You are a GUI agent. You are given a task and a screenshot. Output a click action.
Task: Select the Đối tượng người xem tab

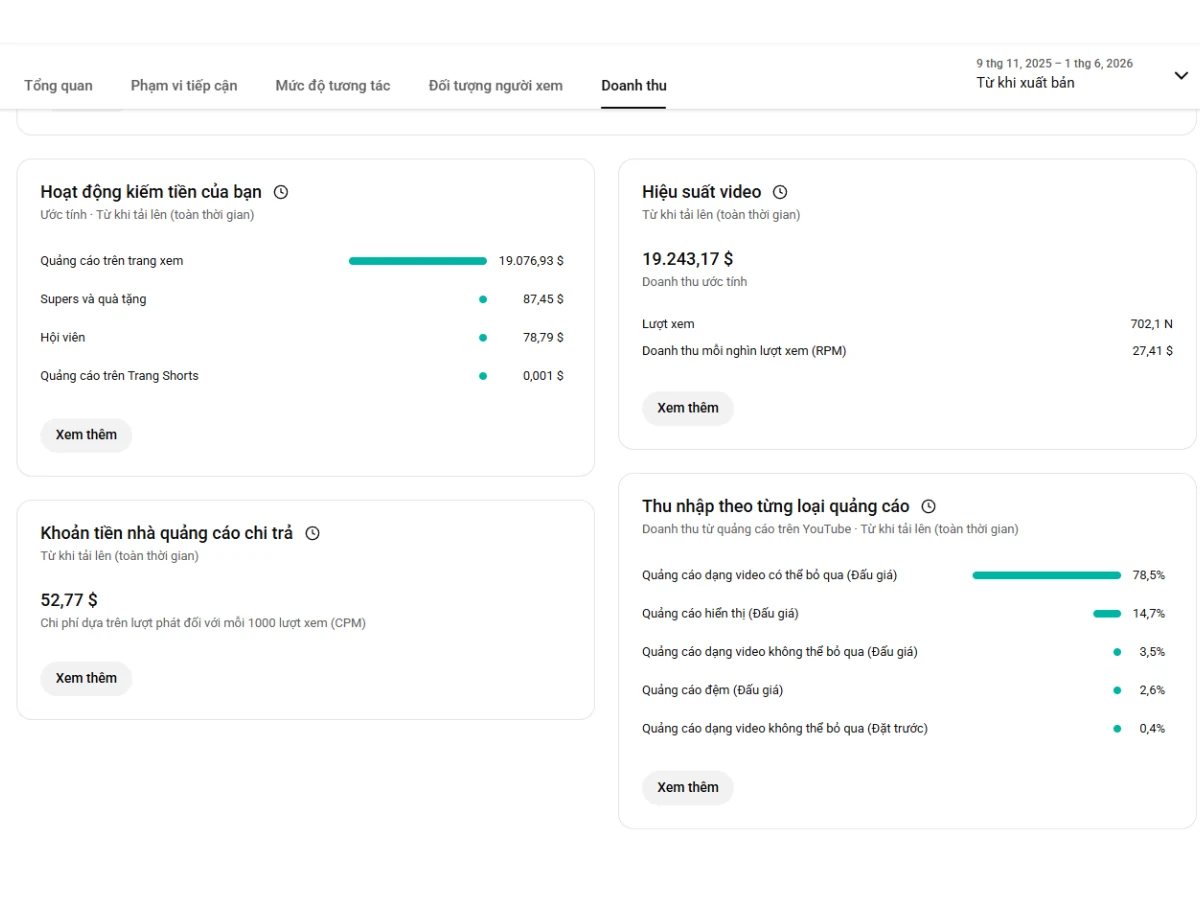[496, 85]
